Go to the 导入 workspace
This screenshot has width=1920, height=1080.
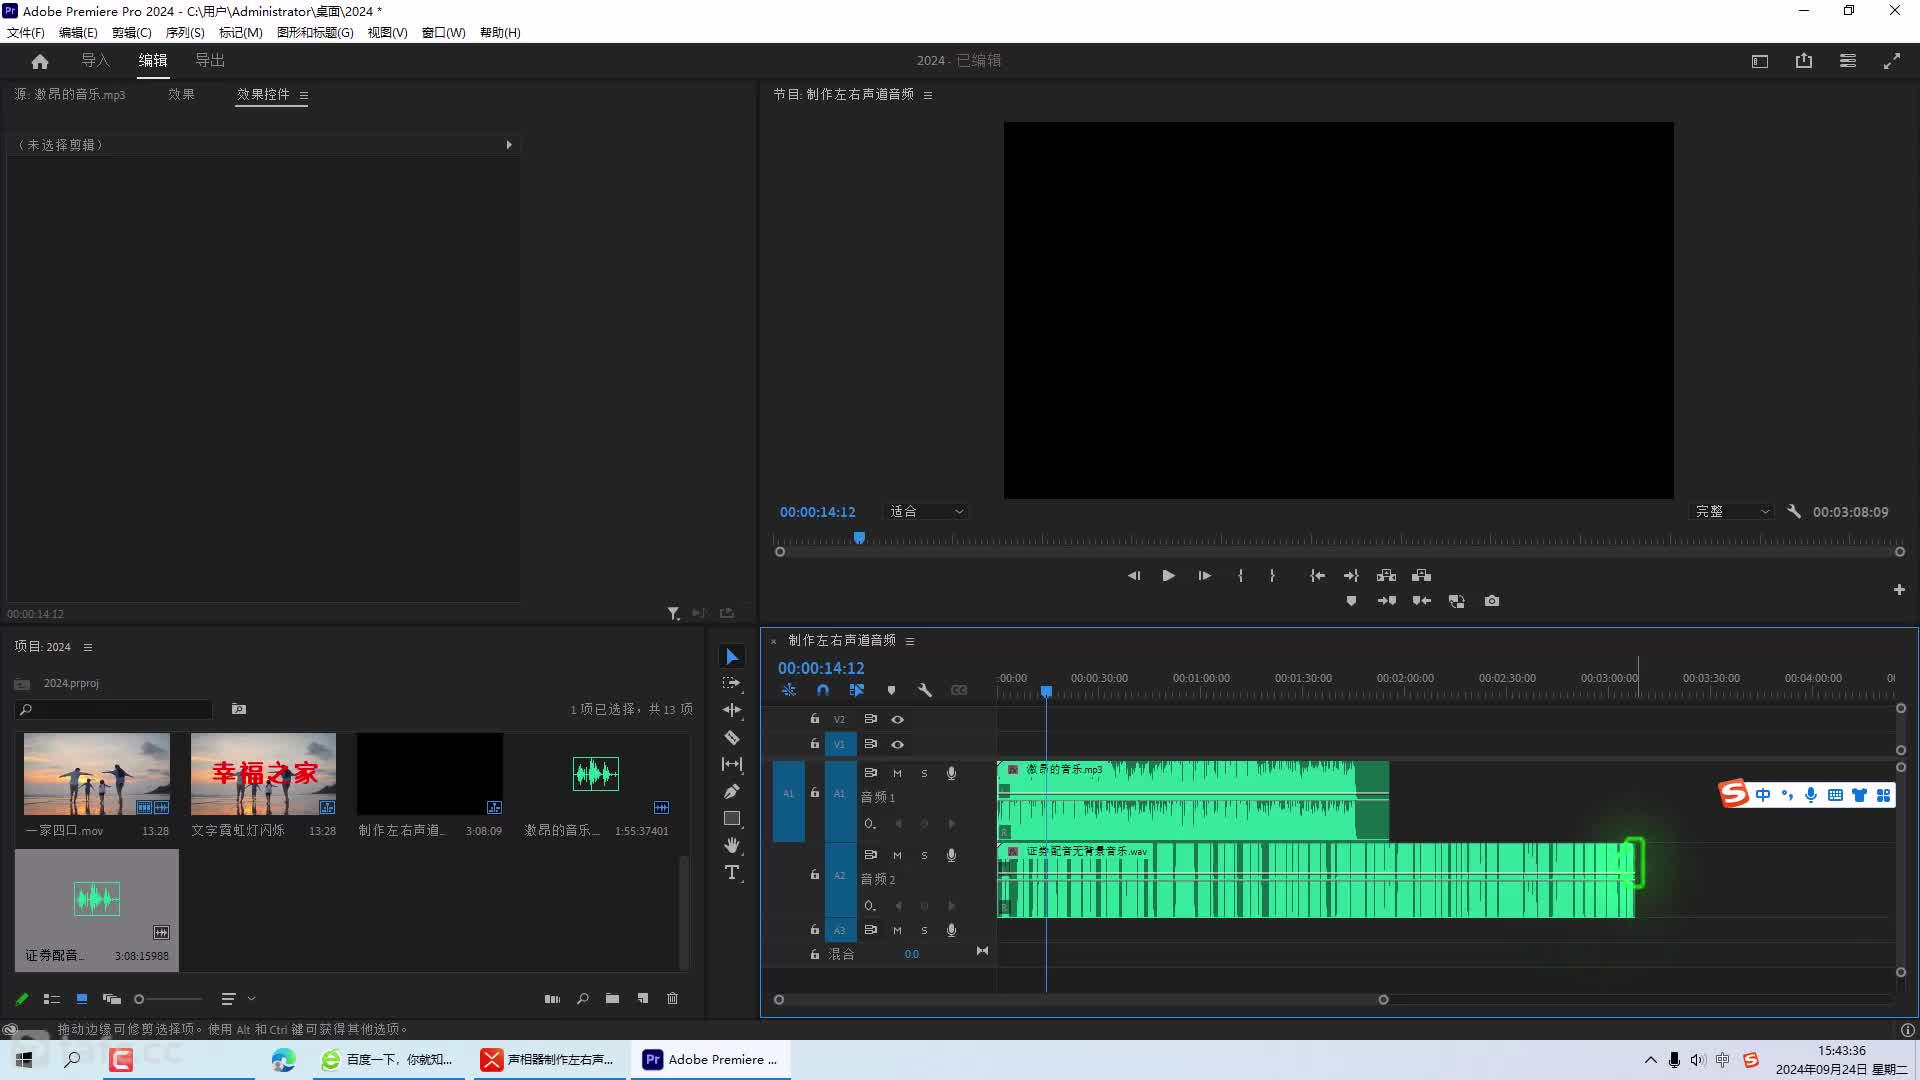click(95, 61)
